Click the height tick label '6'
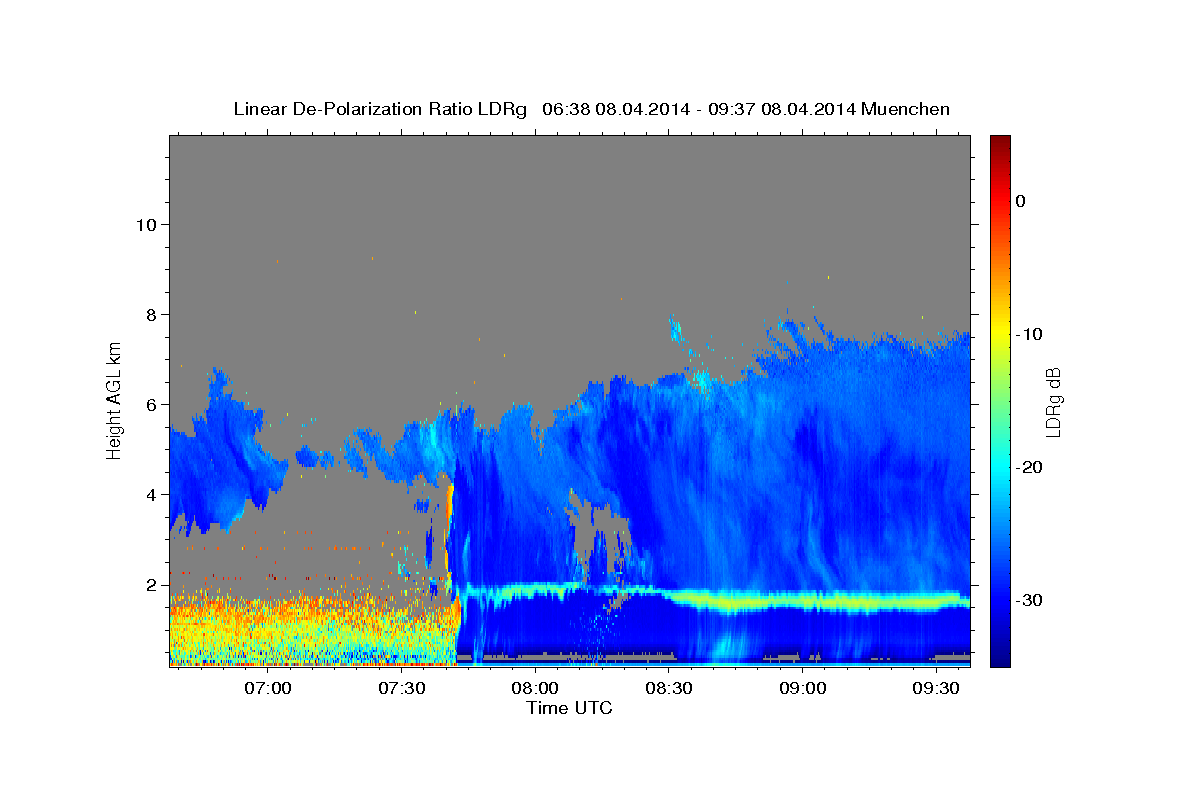This screenshot has height=800, width=1200. 153,404
